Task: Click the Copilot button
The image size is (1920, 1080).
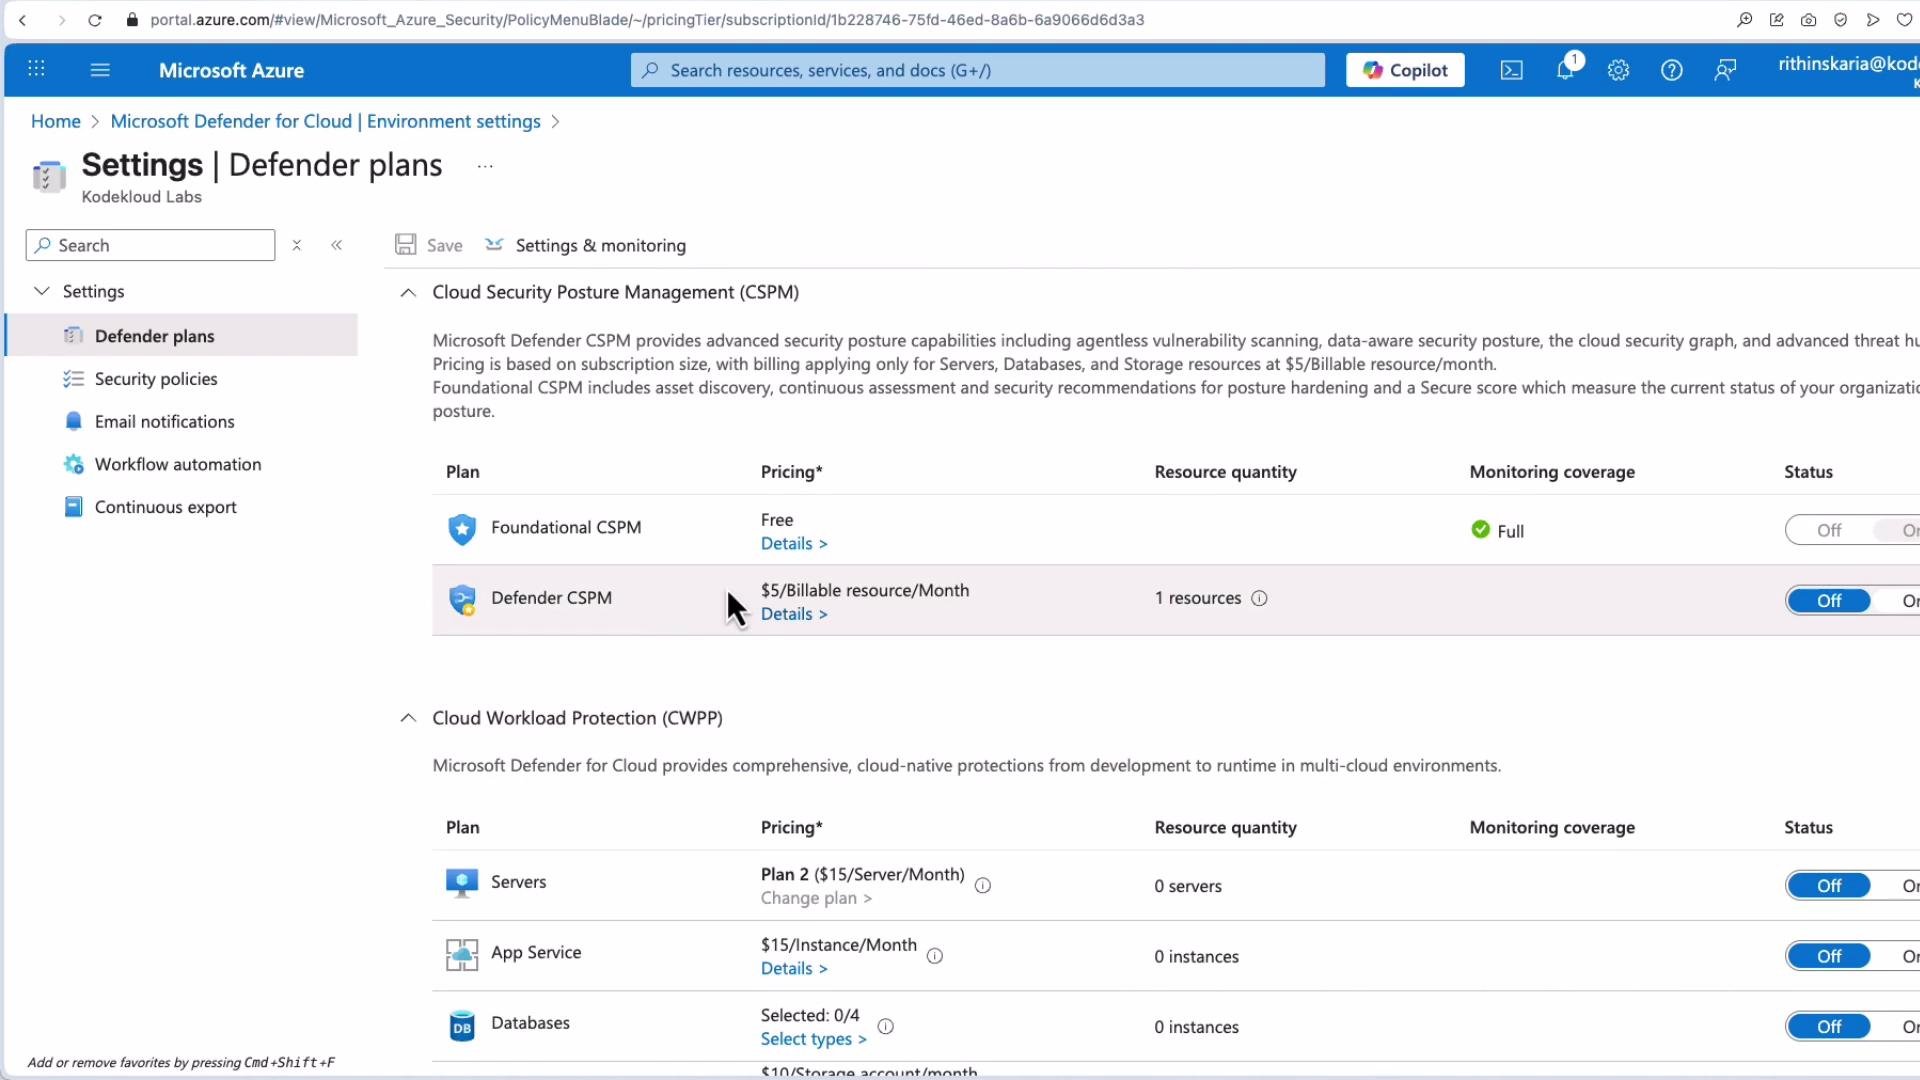Action: pyautogui.click(x=1405, y=70)
